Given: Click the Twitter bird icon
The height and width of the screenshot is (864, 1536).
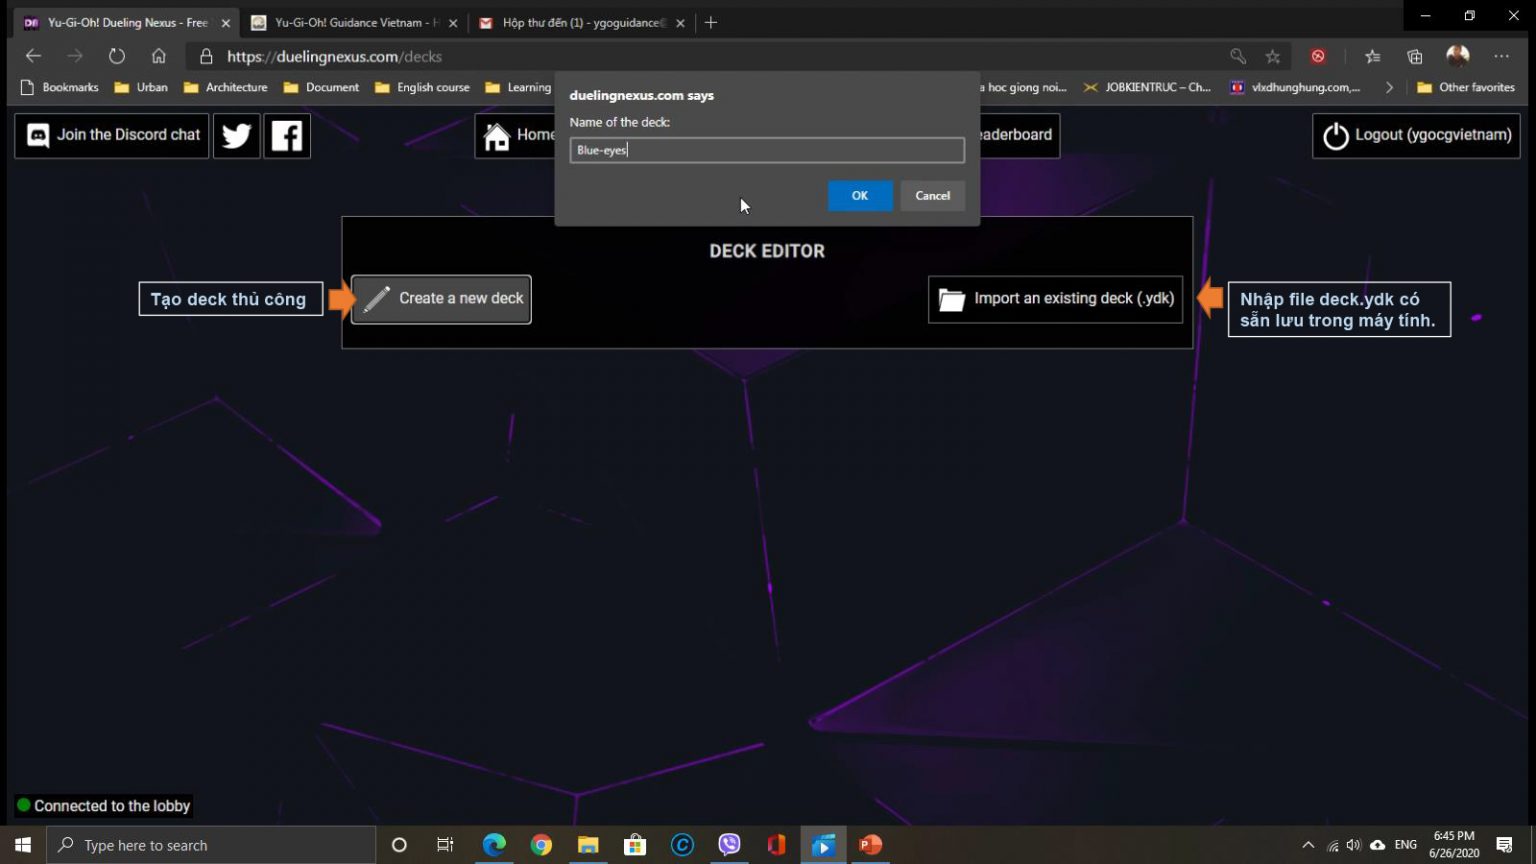Looking at the screenshot, I should pos(236,135).
